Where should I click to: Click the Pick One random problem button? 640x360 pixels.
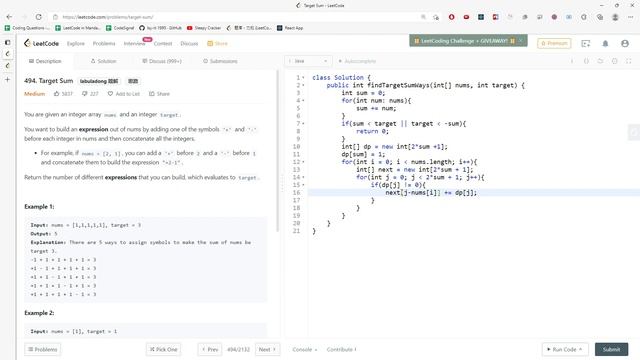click(x=163, y=349)
